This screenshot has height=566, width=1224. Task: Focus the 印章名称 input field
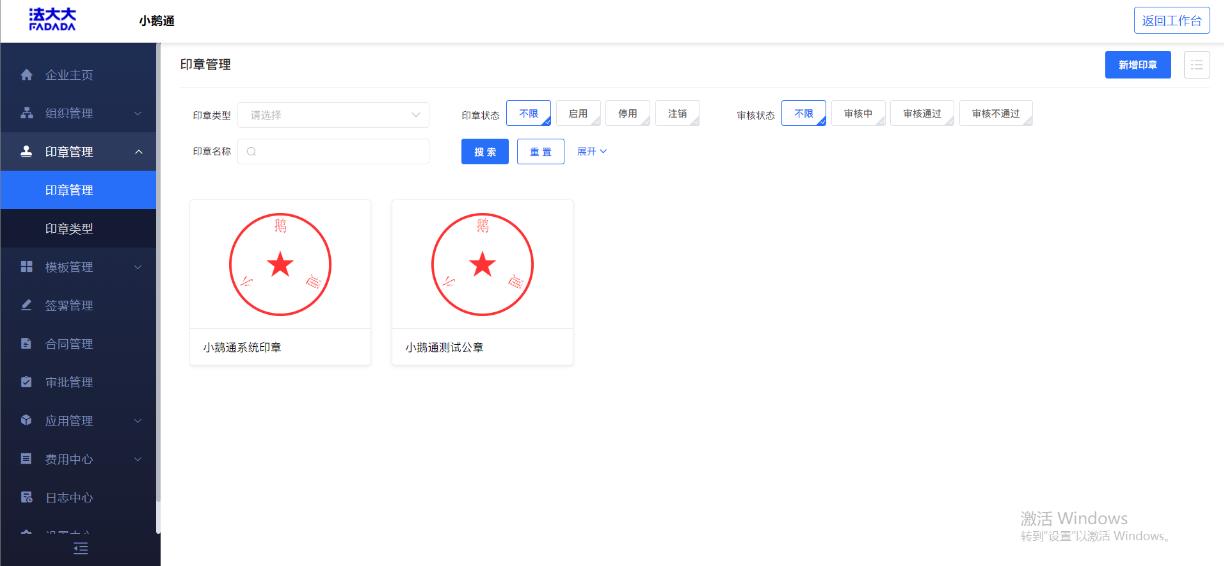pos(333,152)
